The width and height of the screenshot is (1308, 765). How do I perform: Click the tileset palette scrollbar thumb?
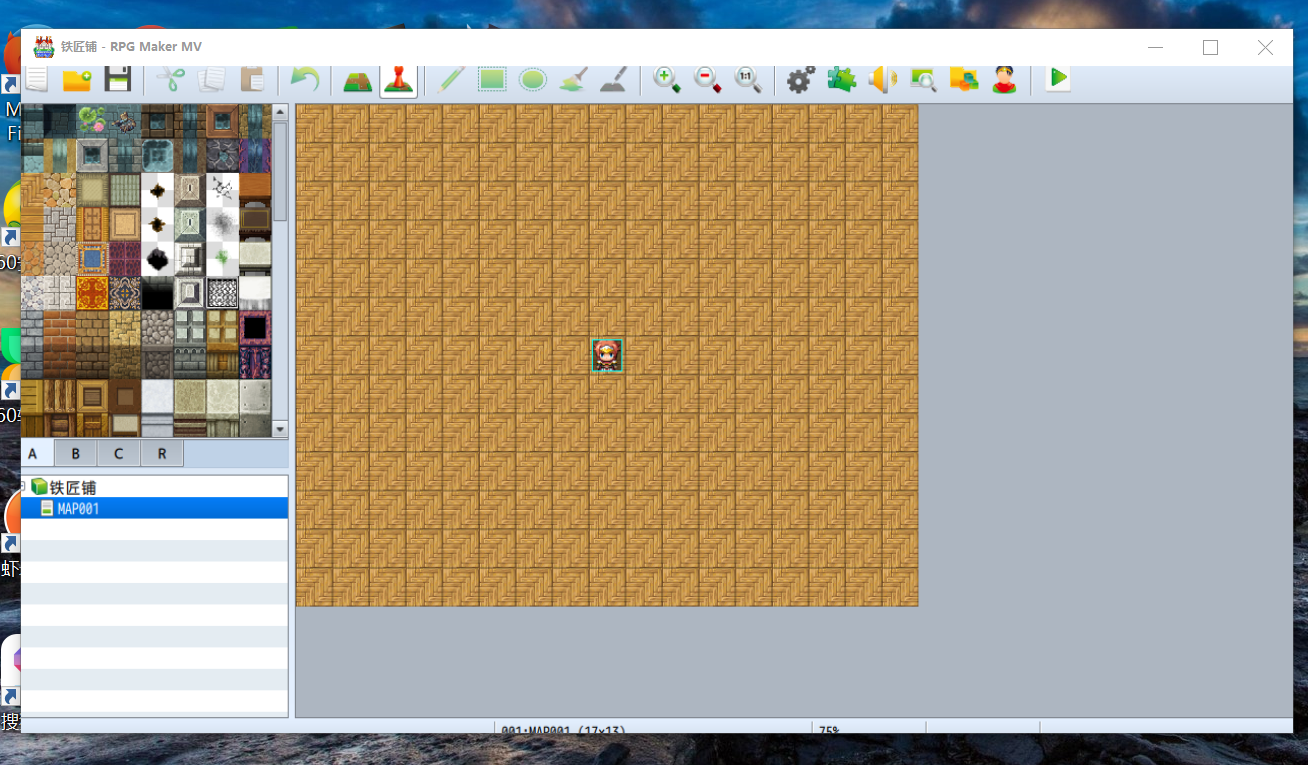click(280, 171)
